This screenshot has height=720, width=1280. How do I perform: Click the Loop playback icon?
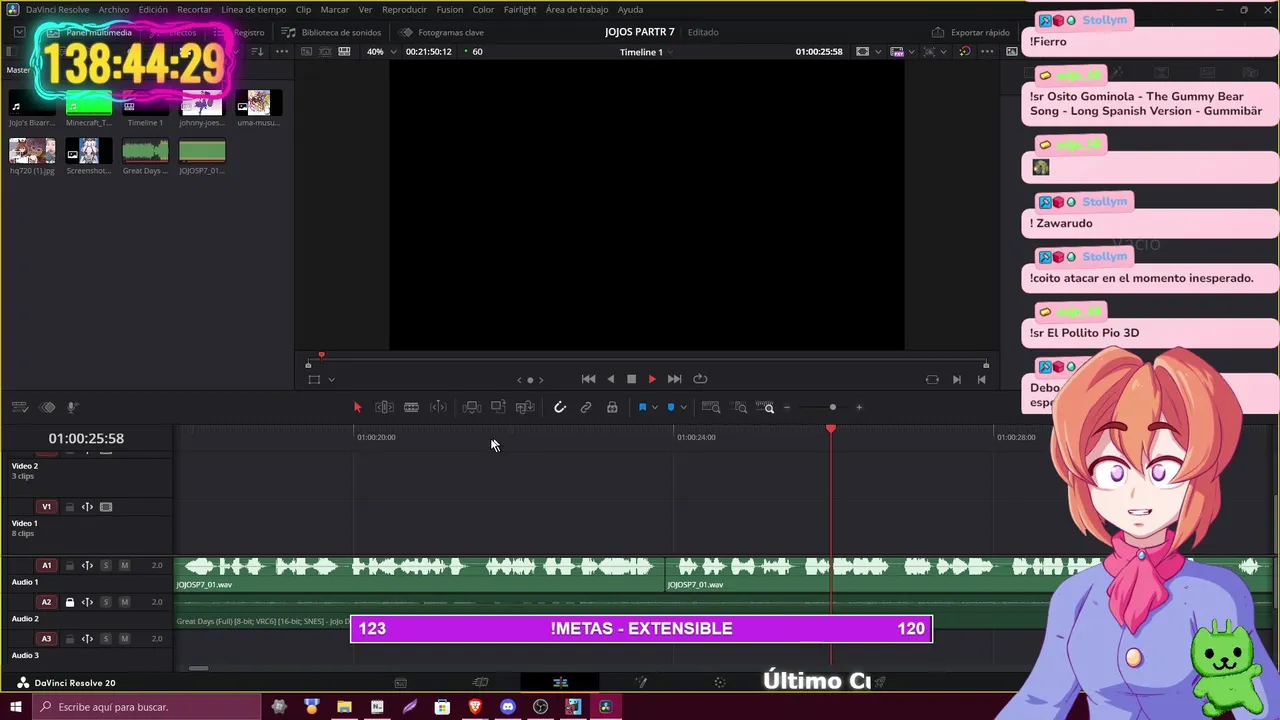coord(700,379)
